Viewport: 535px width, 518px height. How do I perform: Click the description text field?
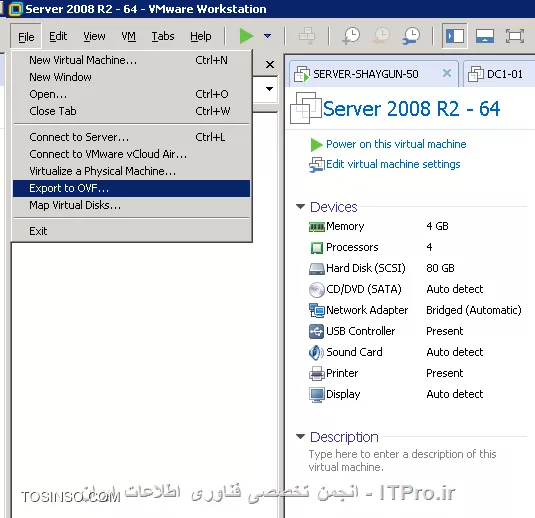point(402,461)
